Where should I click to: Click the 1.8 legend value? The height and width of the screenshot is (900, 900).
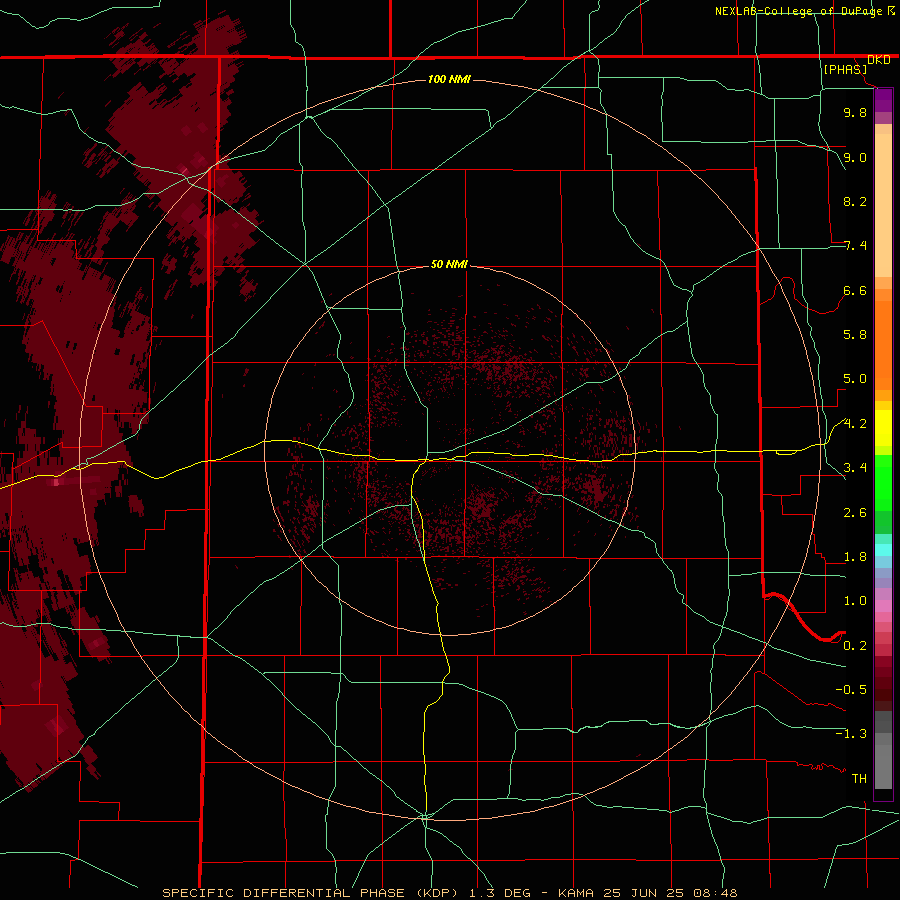tap(855, 557)
